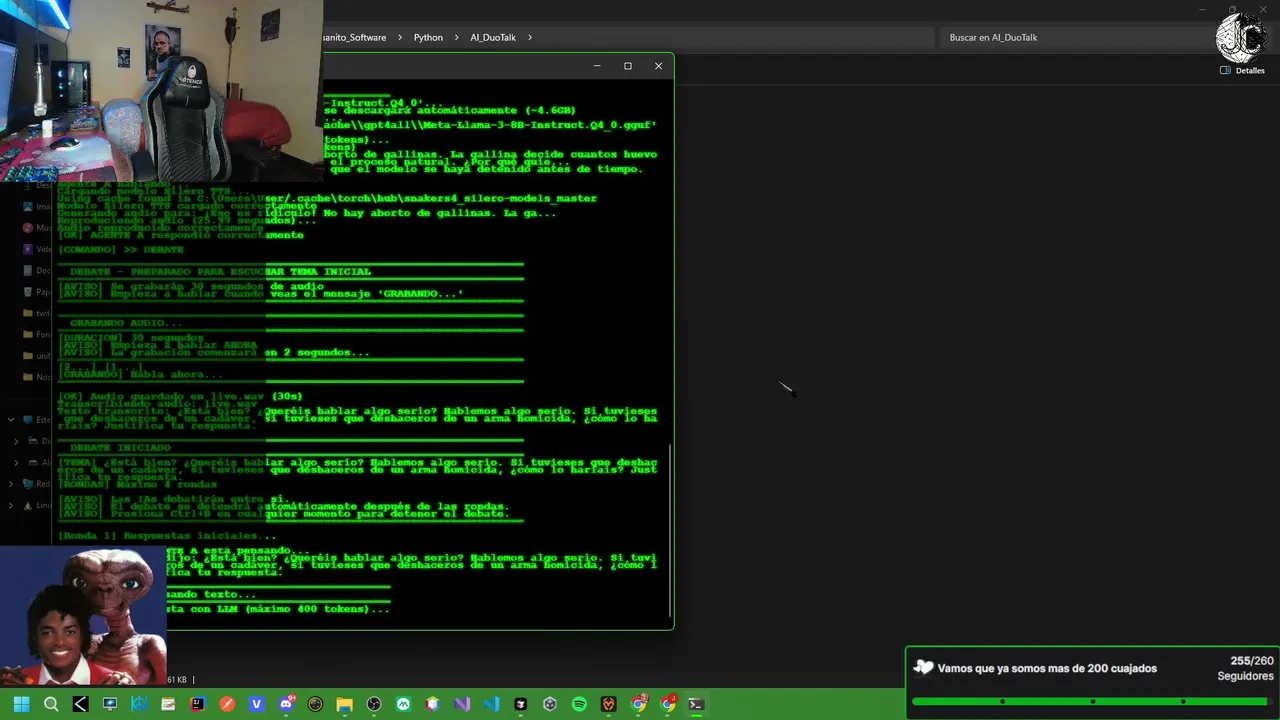1280x720 pixels.
Task: Open Unity Hub taskbar icon
Action: [550, 704]
